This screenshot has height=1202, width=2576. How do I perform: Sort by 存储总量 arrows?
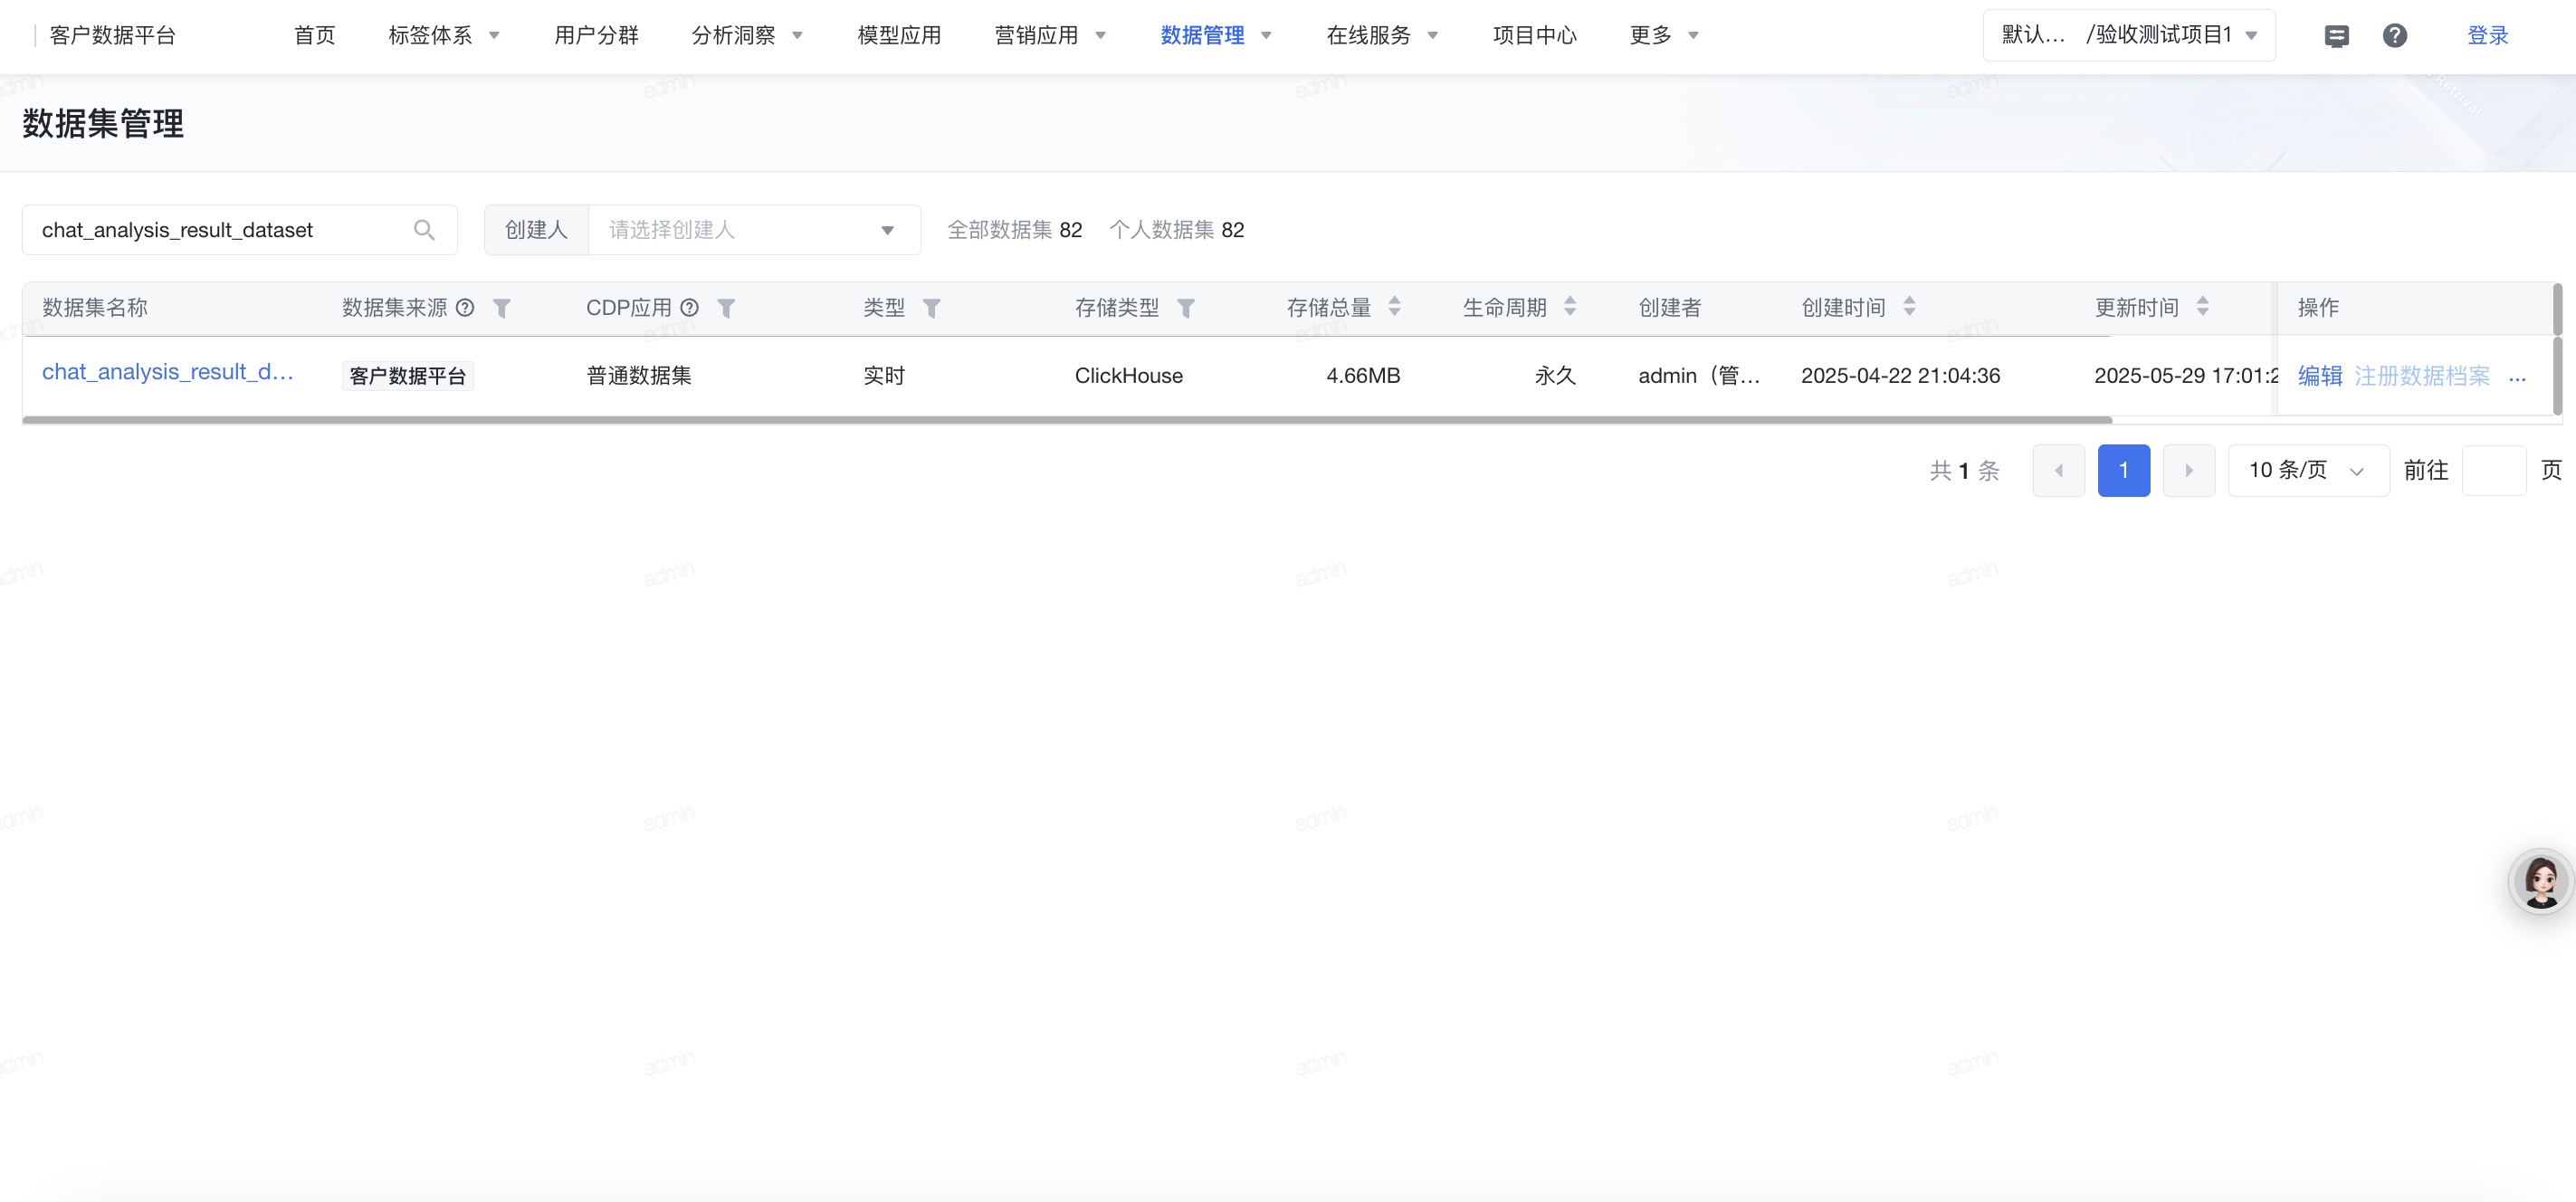pyautogui.click(x=1394, y=307)
